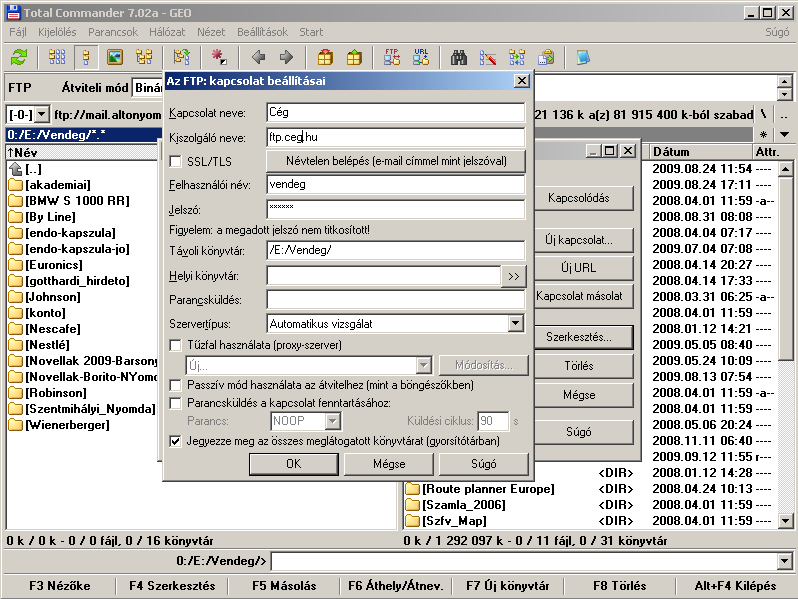The image size is (798, 599).
Task: Click inside Kapcsolat neve field
Action: pos(395,112)
